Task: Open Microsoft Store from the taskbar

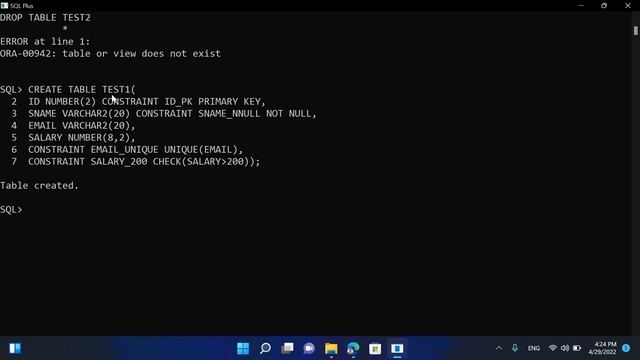Action: (375, 348)
